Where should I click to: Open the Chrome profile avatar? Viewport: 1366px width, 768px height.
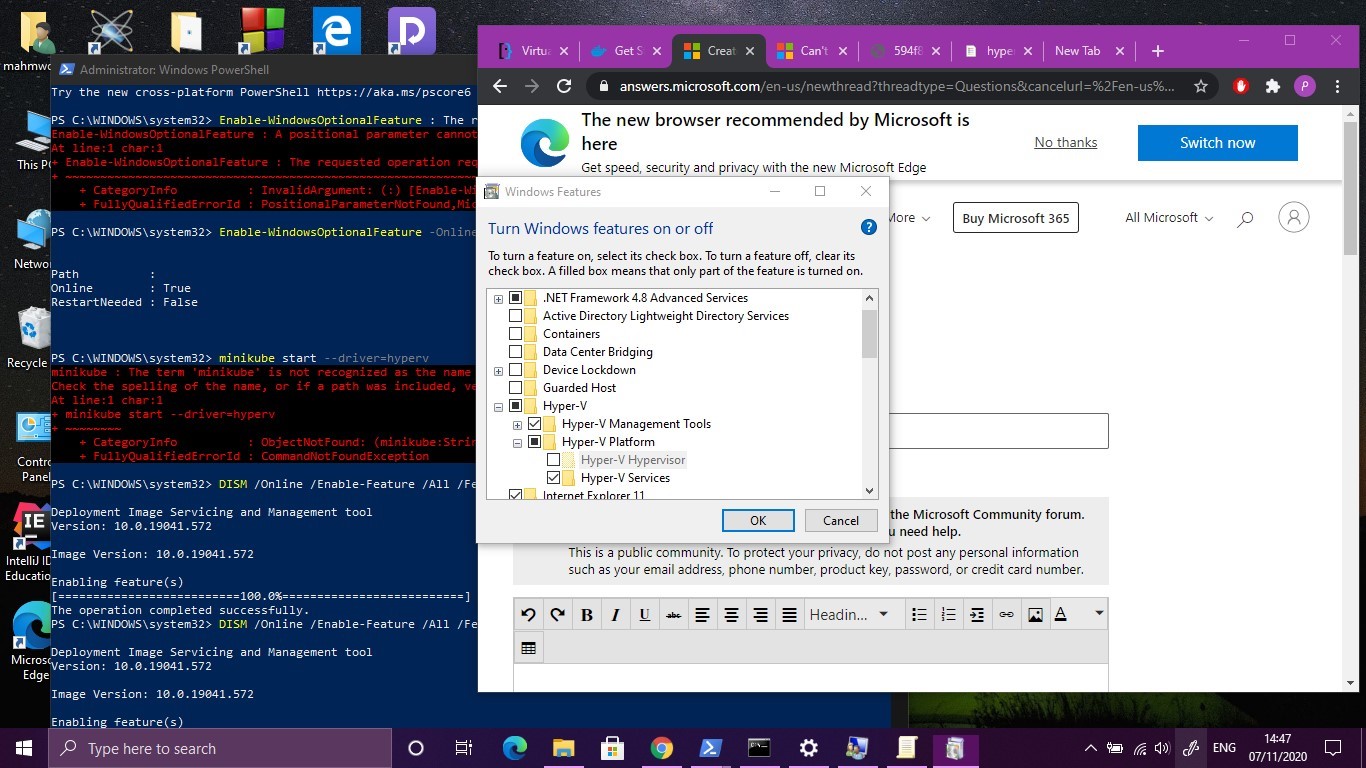tap(1304, 86)
